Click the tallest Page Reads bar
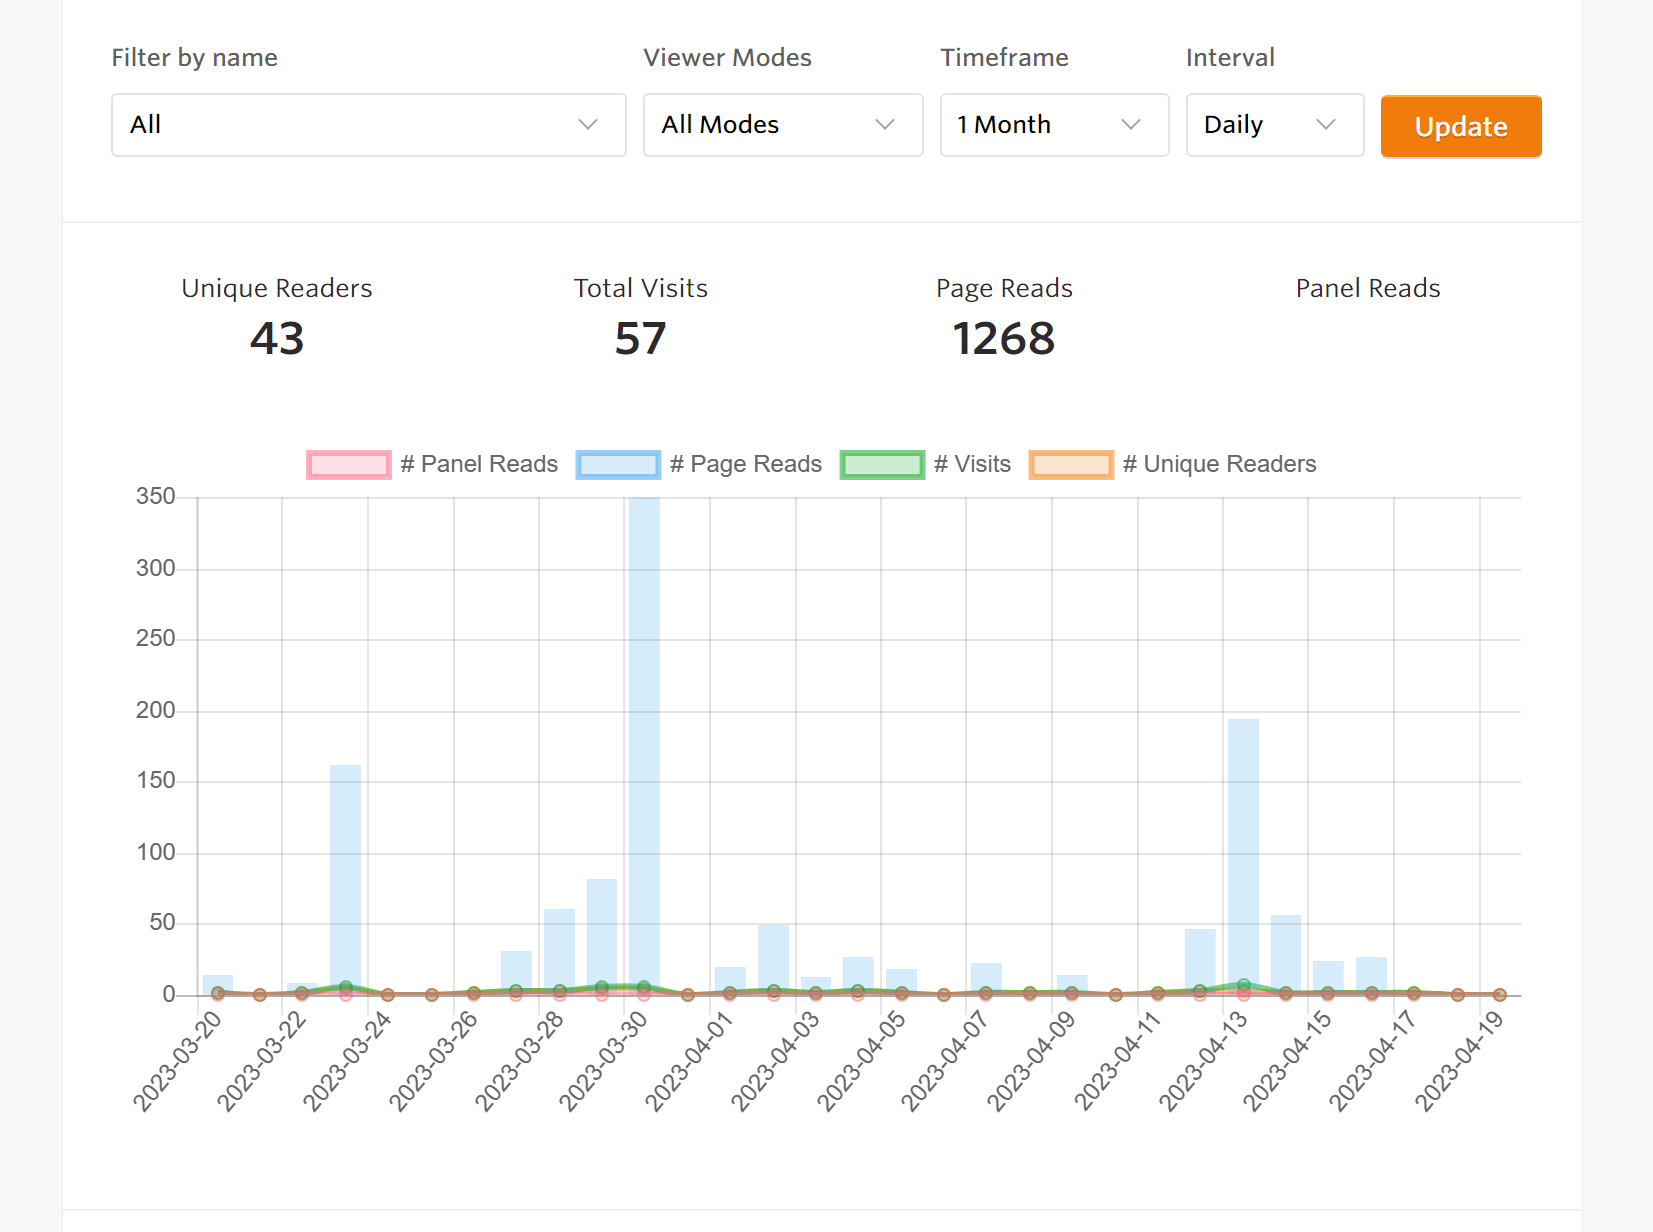1653x1232 pixels. [x=644, y=740]
